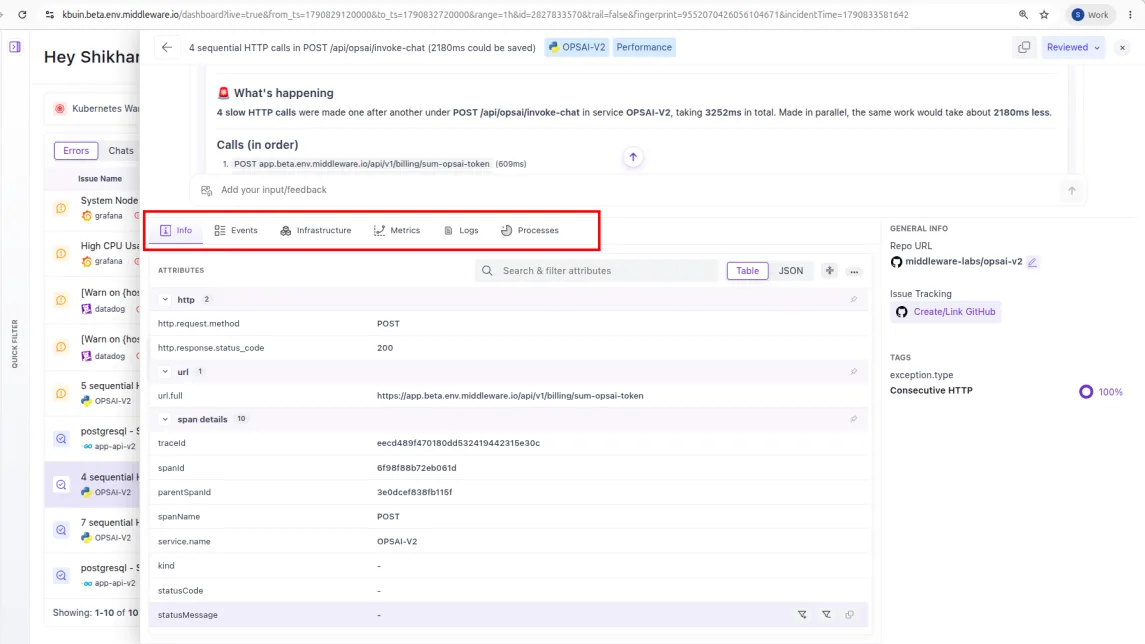Collapse the http attribute group
The image size is (1145, 644).
(x=165, y=299)
